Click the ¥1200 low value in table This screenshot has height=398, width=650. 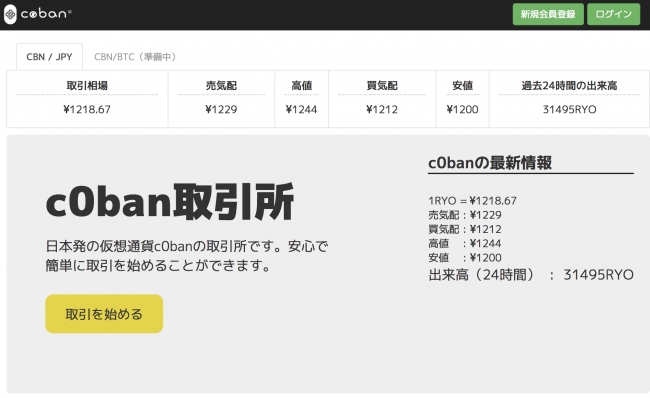click(x=463, y=109)
